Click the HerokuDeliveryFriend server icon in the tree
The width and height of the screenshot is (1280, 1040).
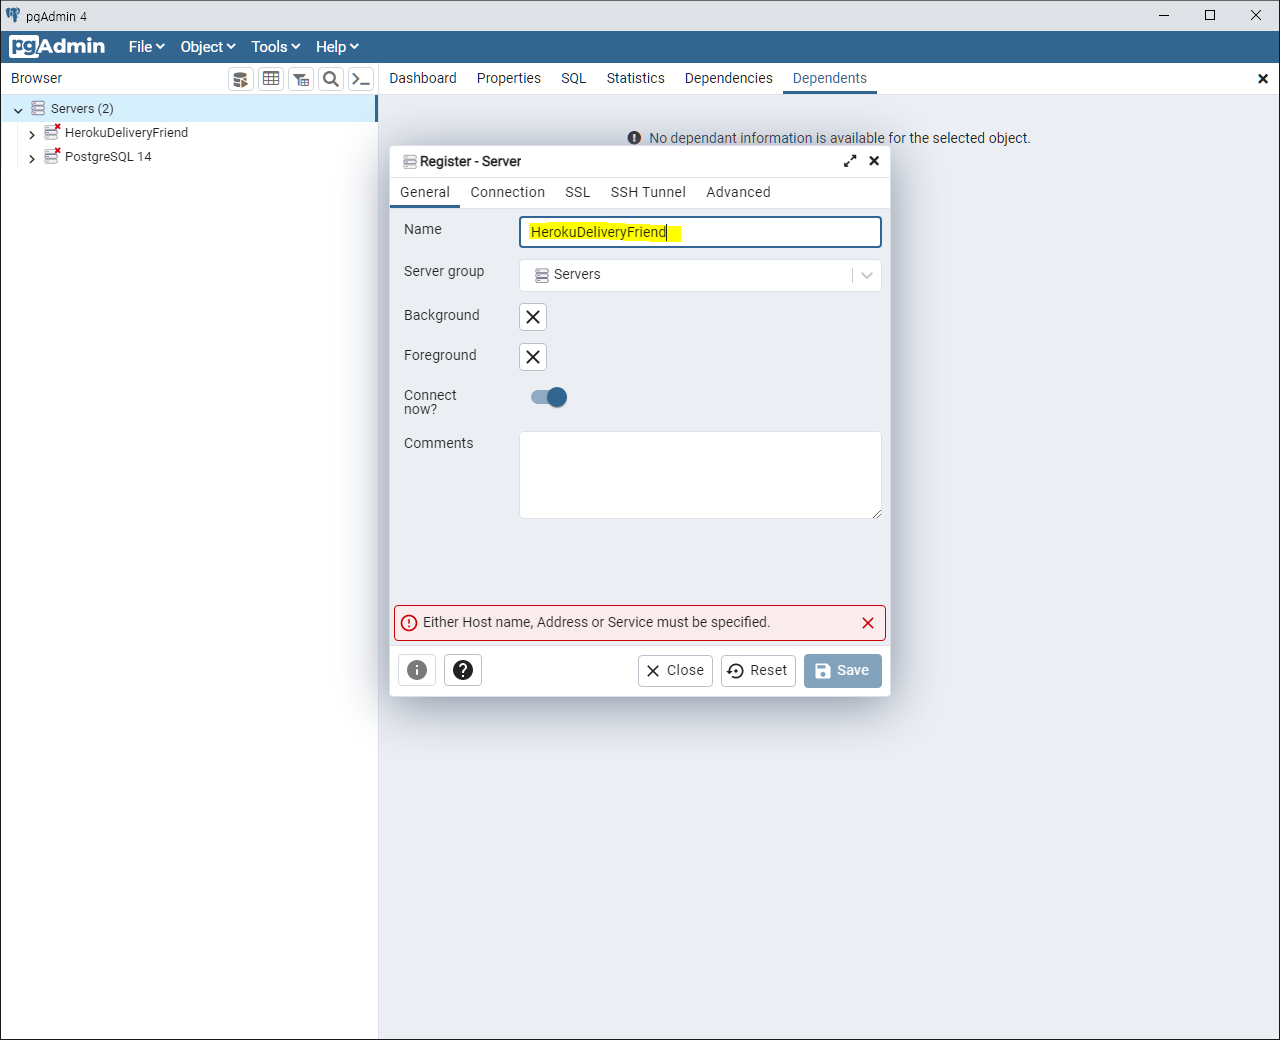point(52,132)
